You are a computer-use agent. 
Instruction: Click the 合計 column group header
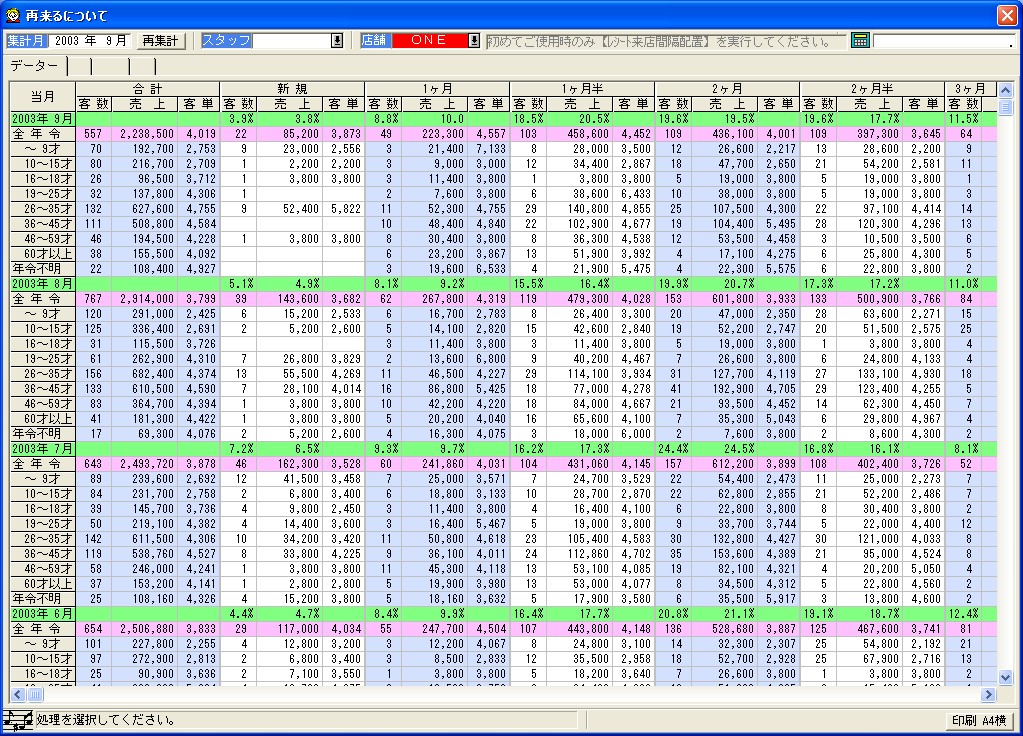[x=147, y=89]
